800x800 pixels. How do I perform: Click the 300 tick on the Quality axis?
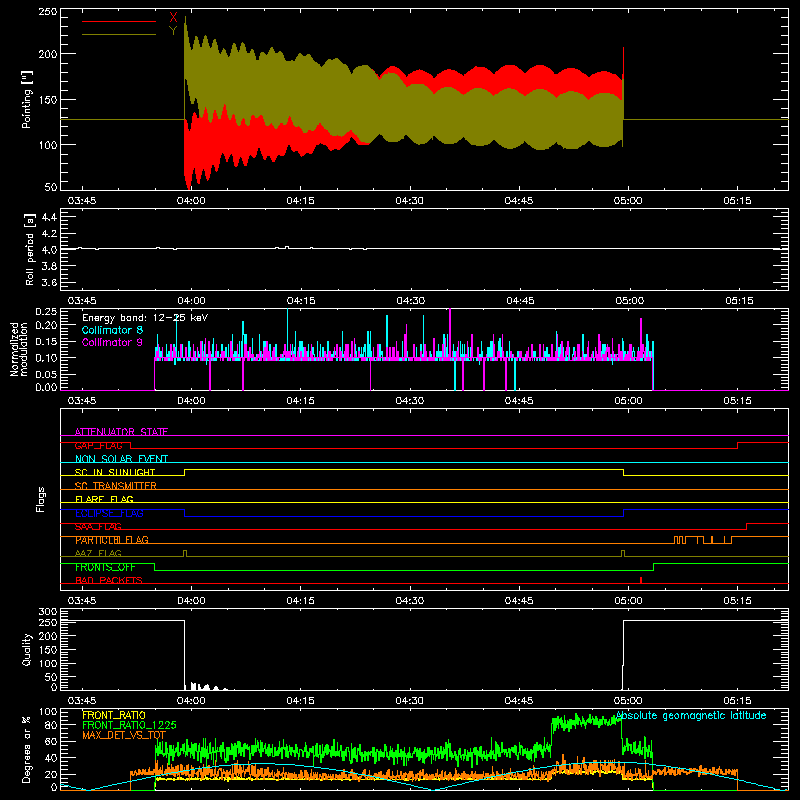click(47, 612)
